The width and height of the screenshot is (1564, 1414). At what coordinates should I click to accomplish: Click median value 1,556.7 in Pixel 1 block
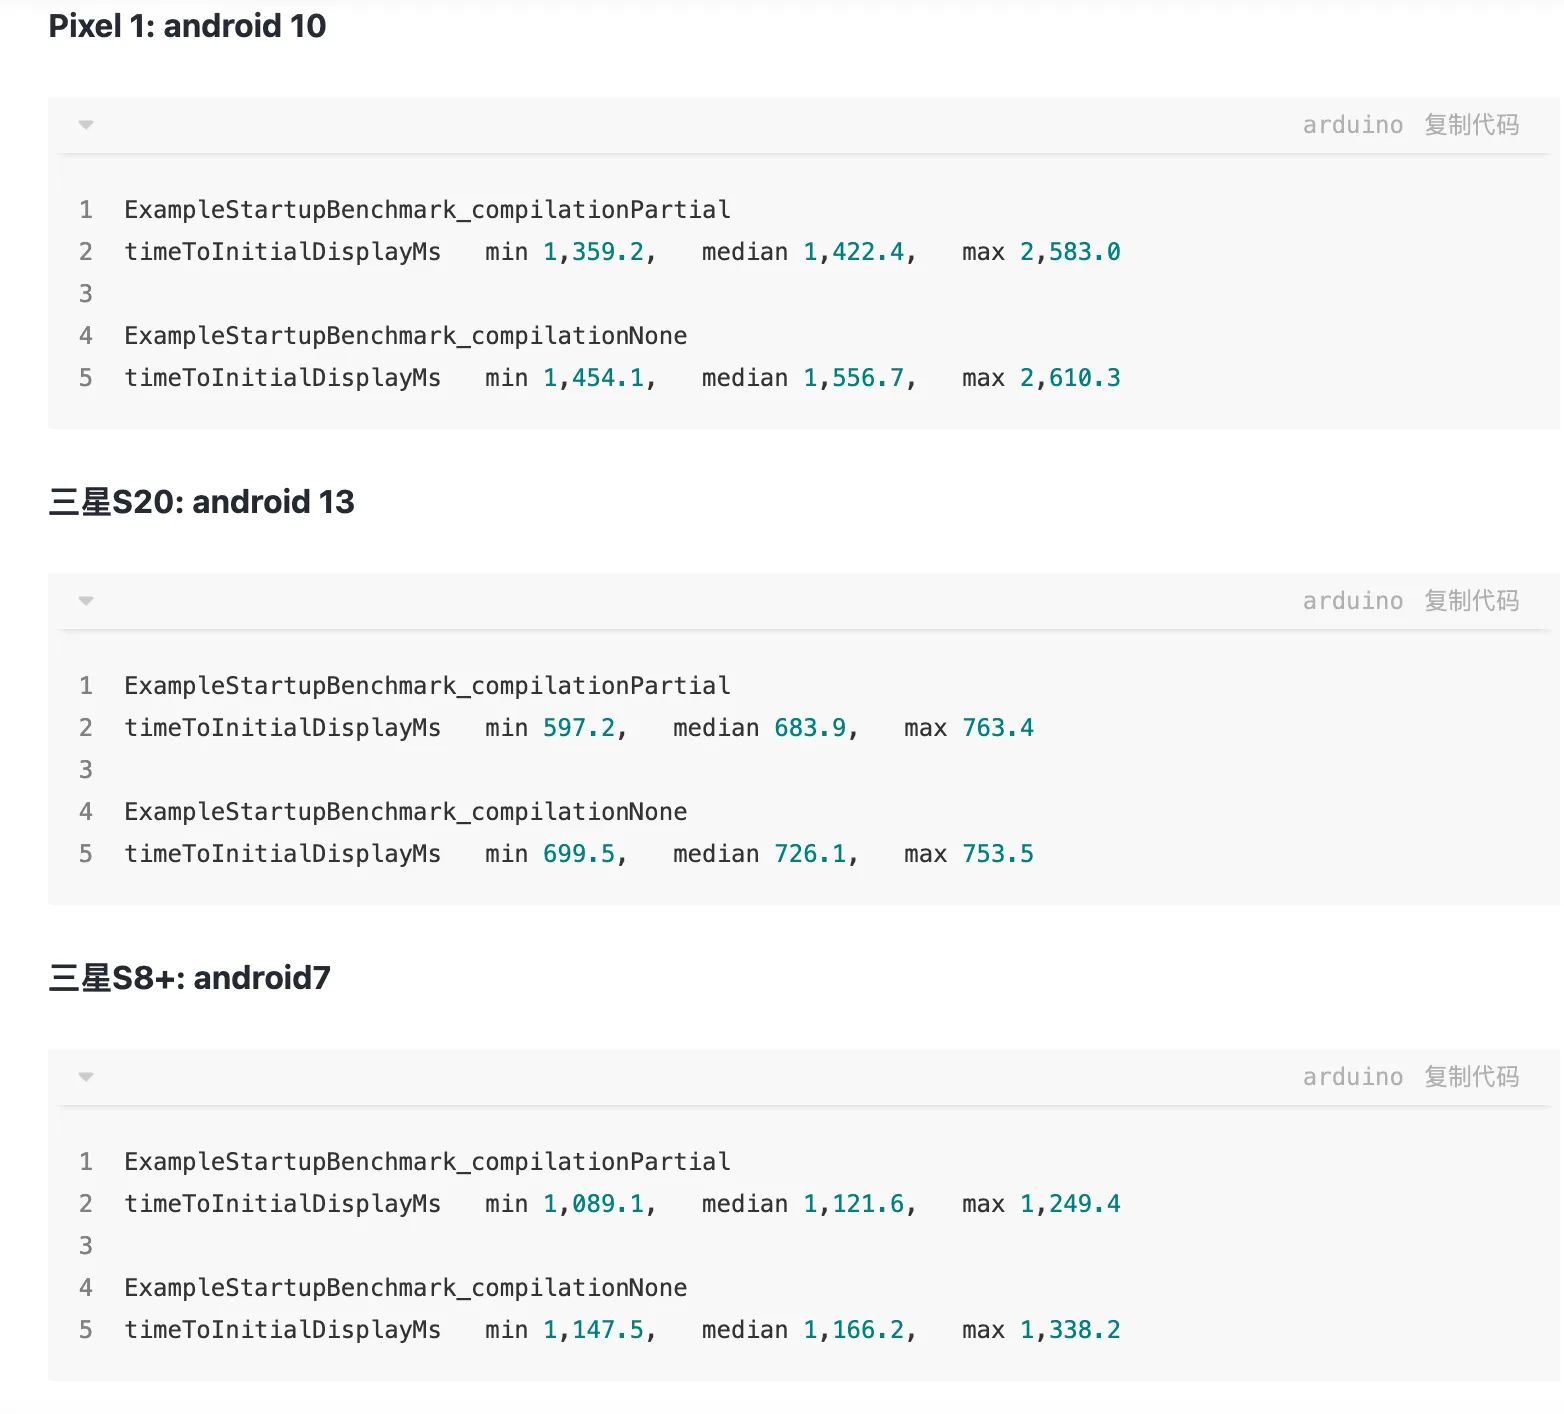point(853,378)
